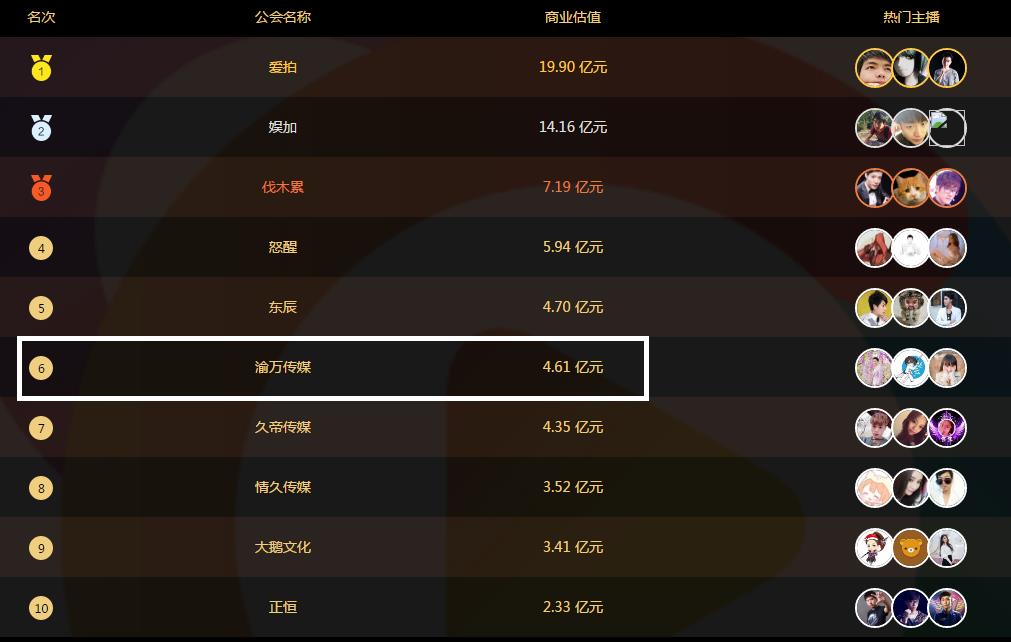Open the first streamer avatar for 爱拍

pyautogui.click(x=875, y=68)
